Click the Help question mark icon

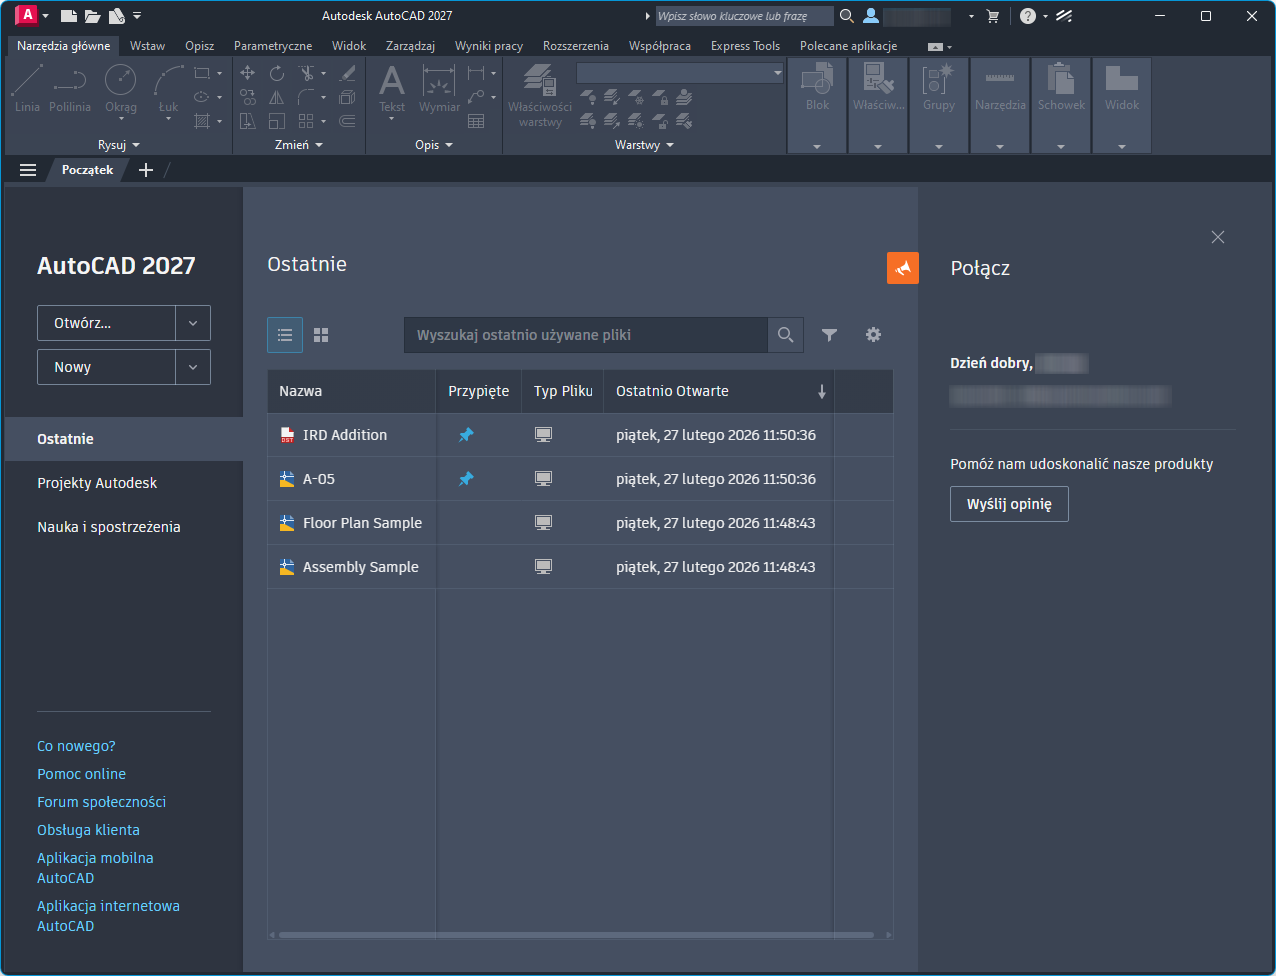[1028, 16]
